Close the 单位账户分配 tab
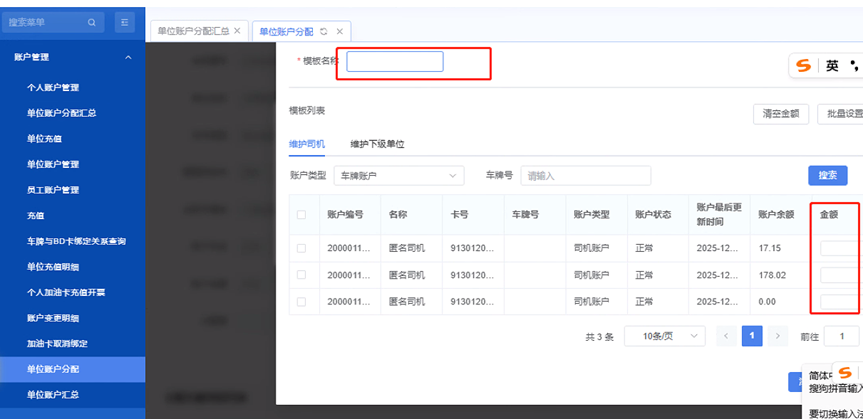 pyautogui.click(x=340, y=32)
